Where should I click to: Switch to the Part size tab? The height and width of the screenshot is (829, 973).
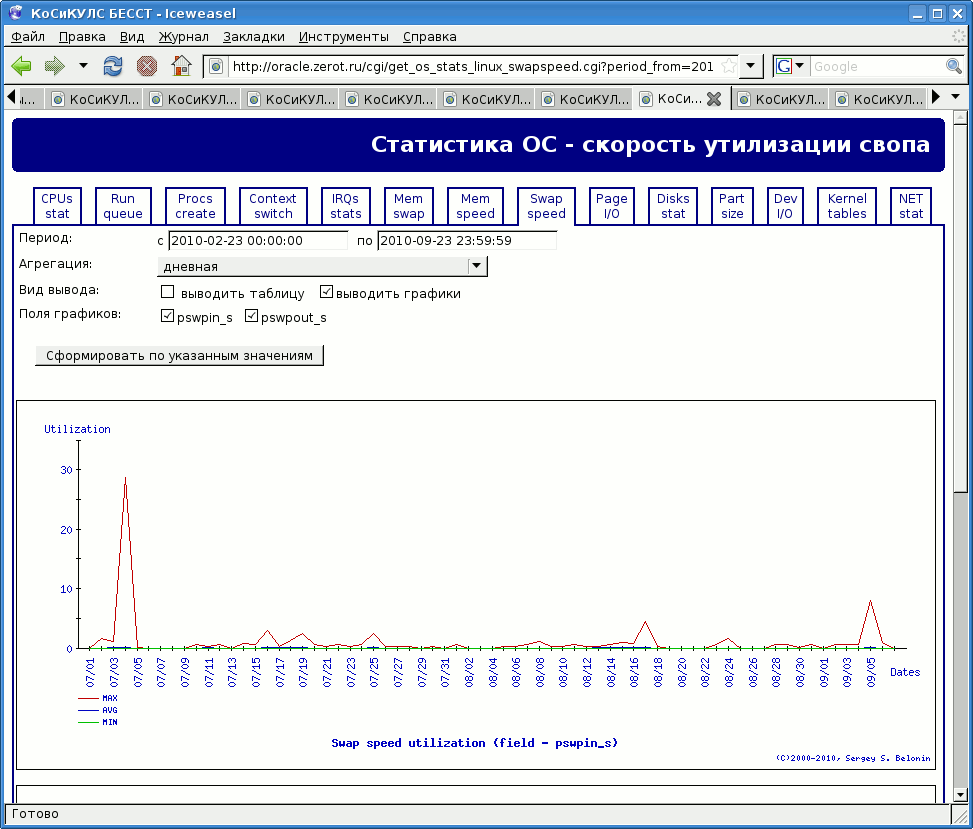(732, 206)
